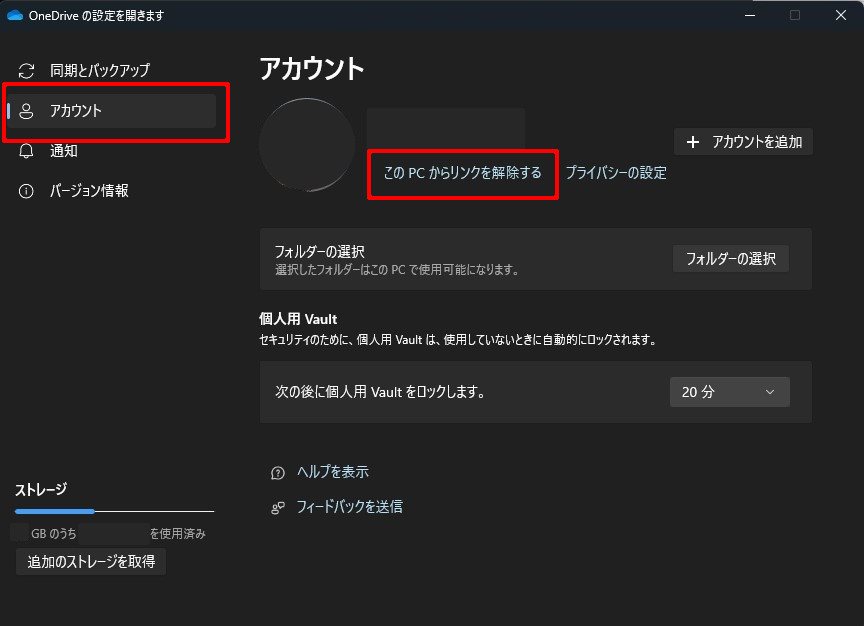This screenshot has height=626, width=864.
Task: Click the chevron arrow in vault lock dropdown
Action: coord(769,392)
